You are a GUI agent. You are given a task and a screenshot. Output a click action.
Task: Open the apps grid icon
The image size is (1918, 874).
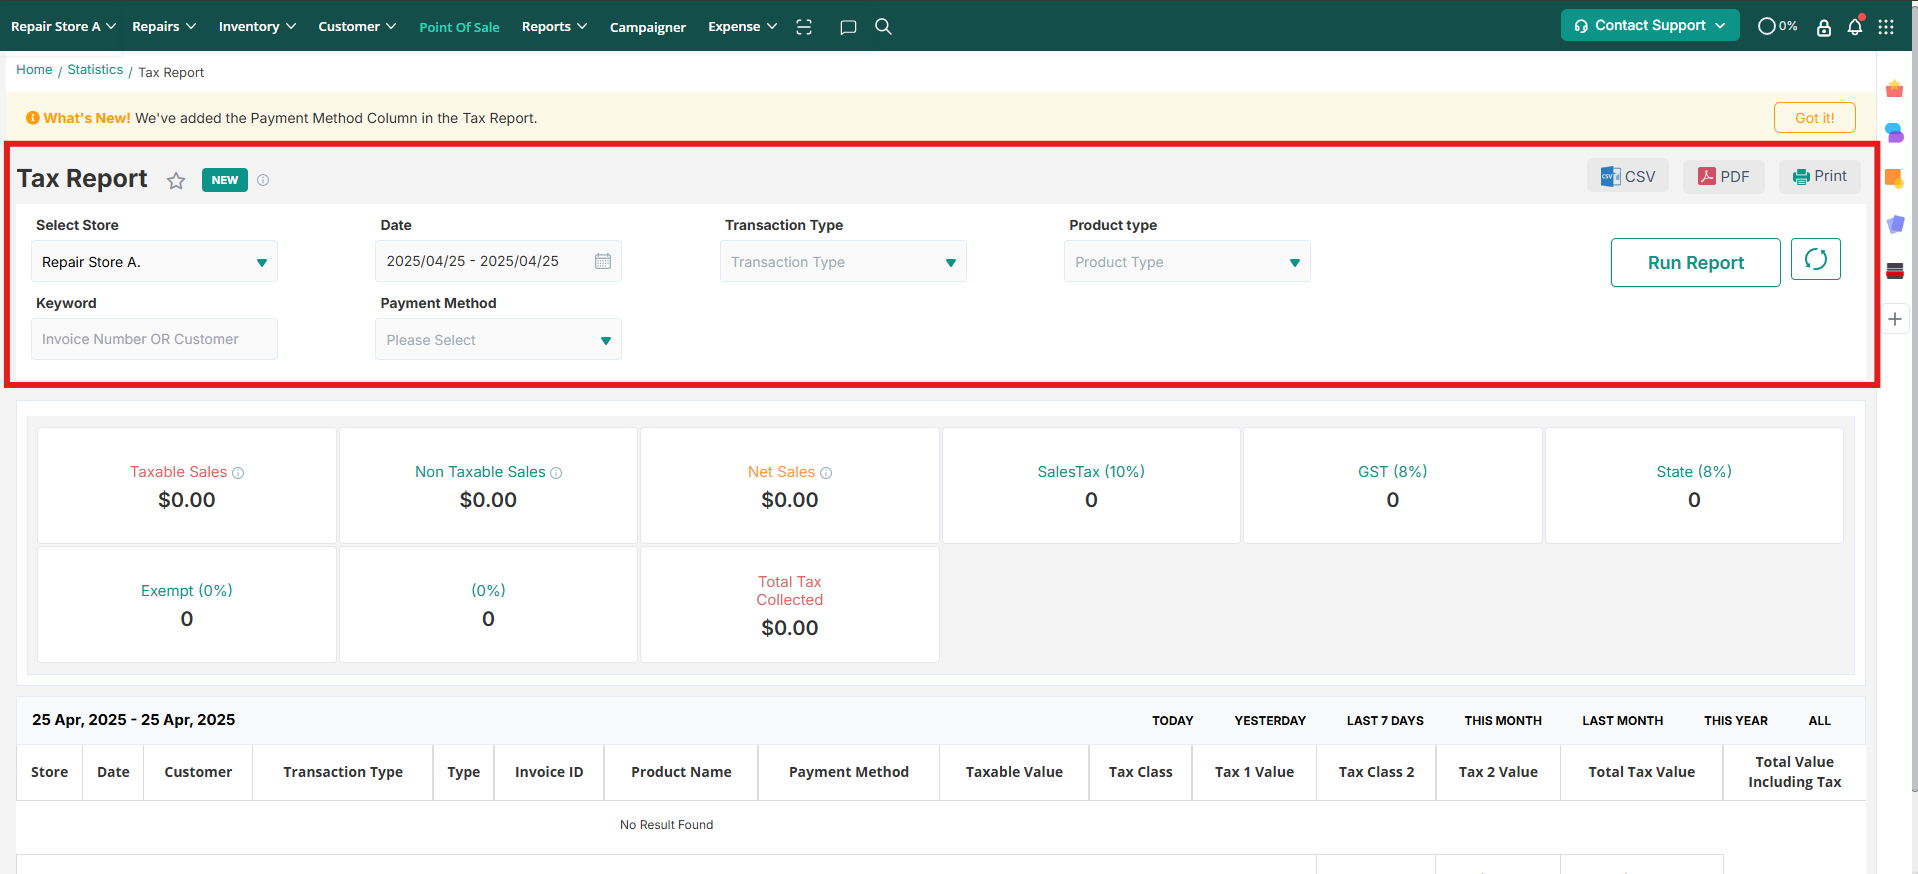coord(1886,27)
